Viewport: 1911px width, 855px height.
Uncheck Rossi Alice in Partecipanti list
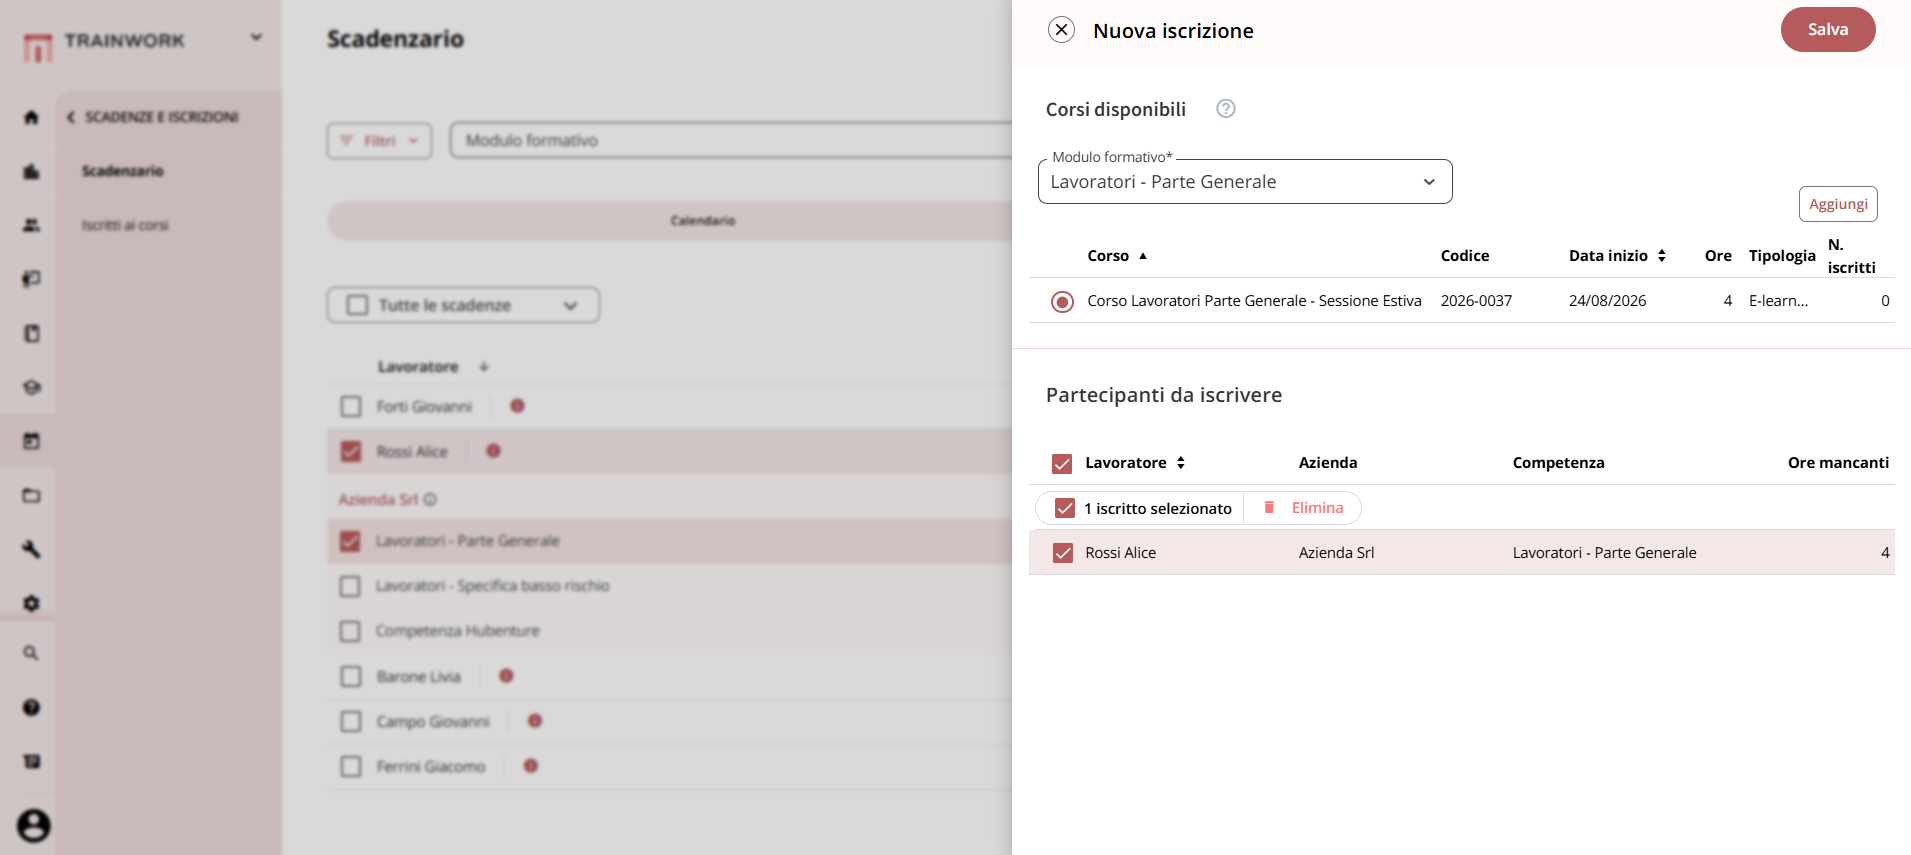coord(1063,553)
